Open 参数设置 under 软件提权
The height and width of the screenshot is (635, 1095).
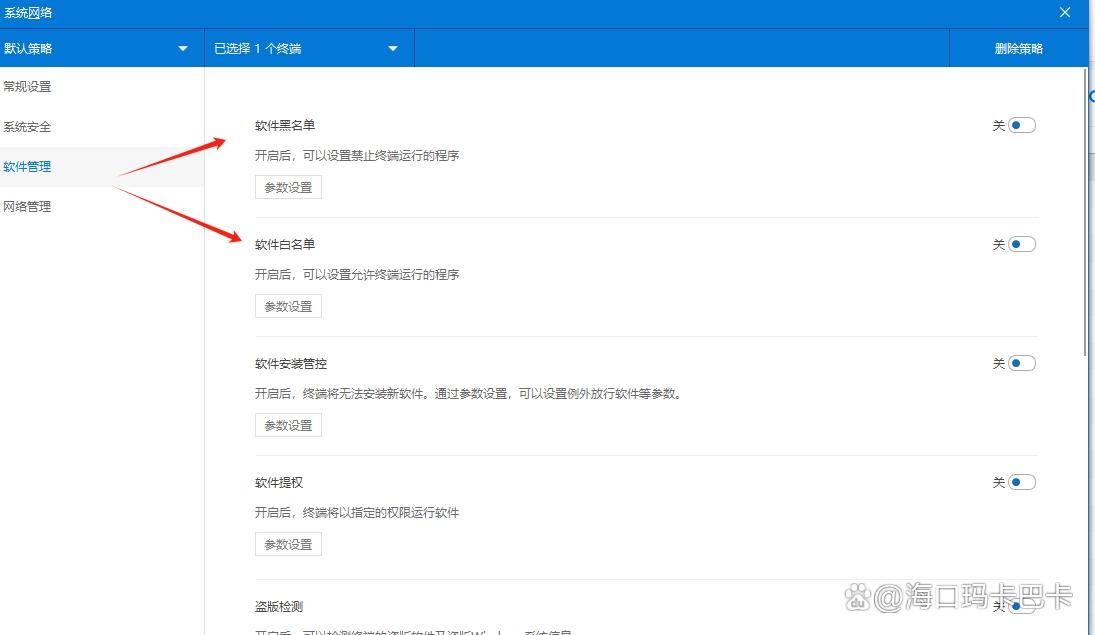tap(287, 543)
